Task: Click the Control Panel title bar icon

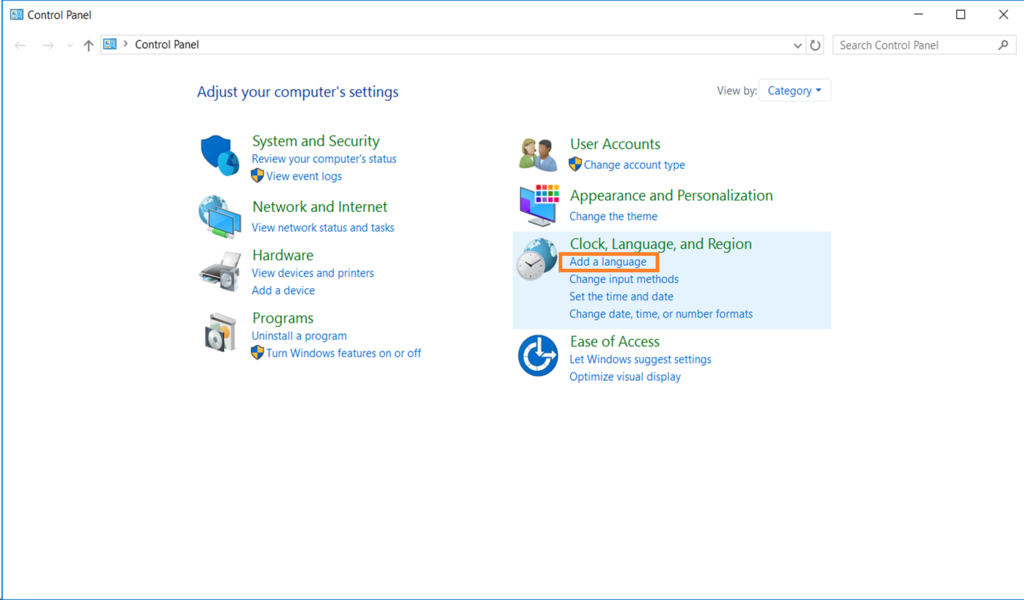Action: (x=16, y=14)
